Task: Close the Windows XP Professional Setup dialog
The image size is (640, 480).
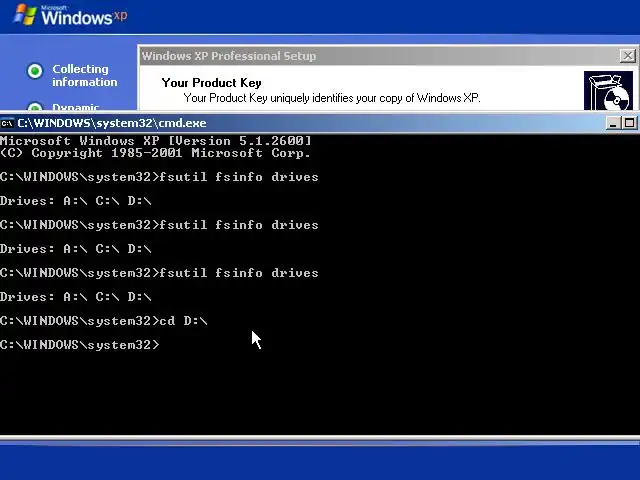Action: point(627,56)
